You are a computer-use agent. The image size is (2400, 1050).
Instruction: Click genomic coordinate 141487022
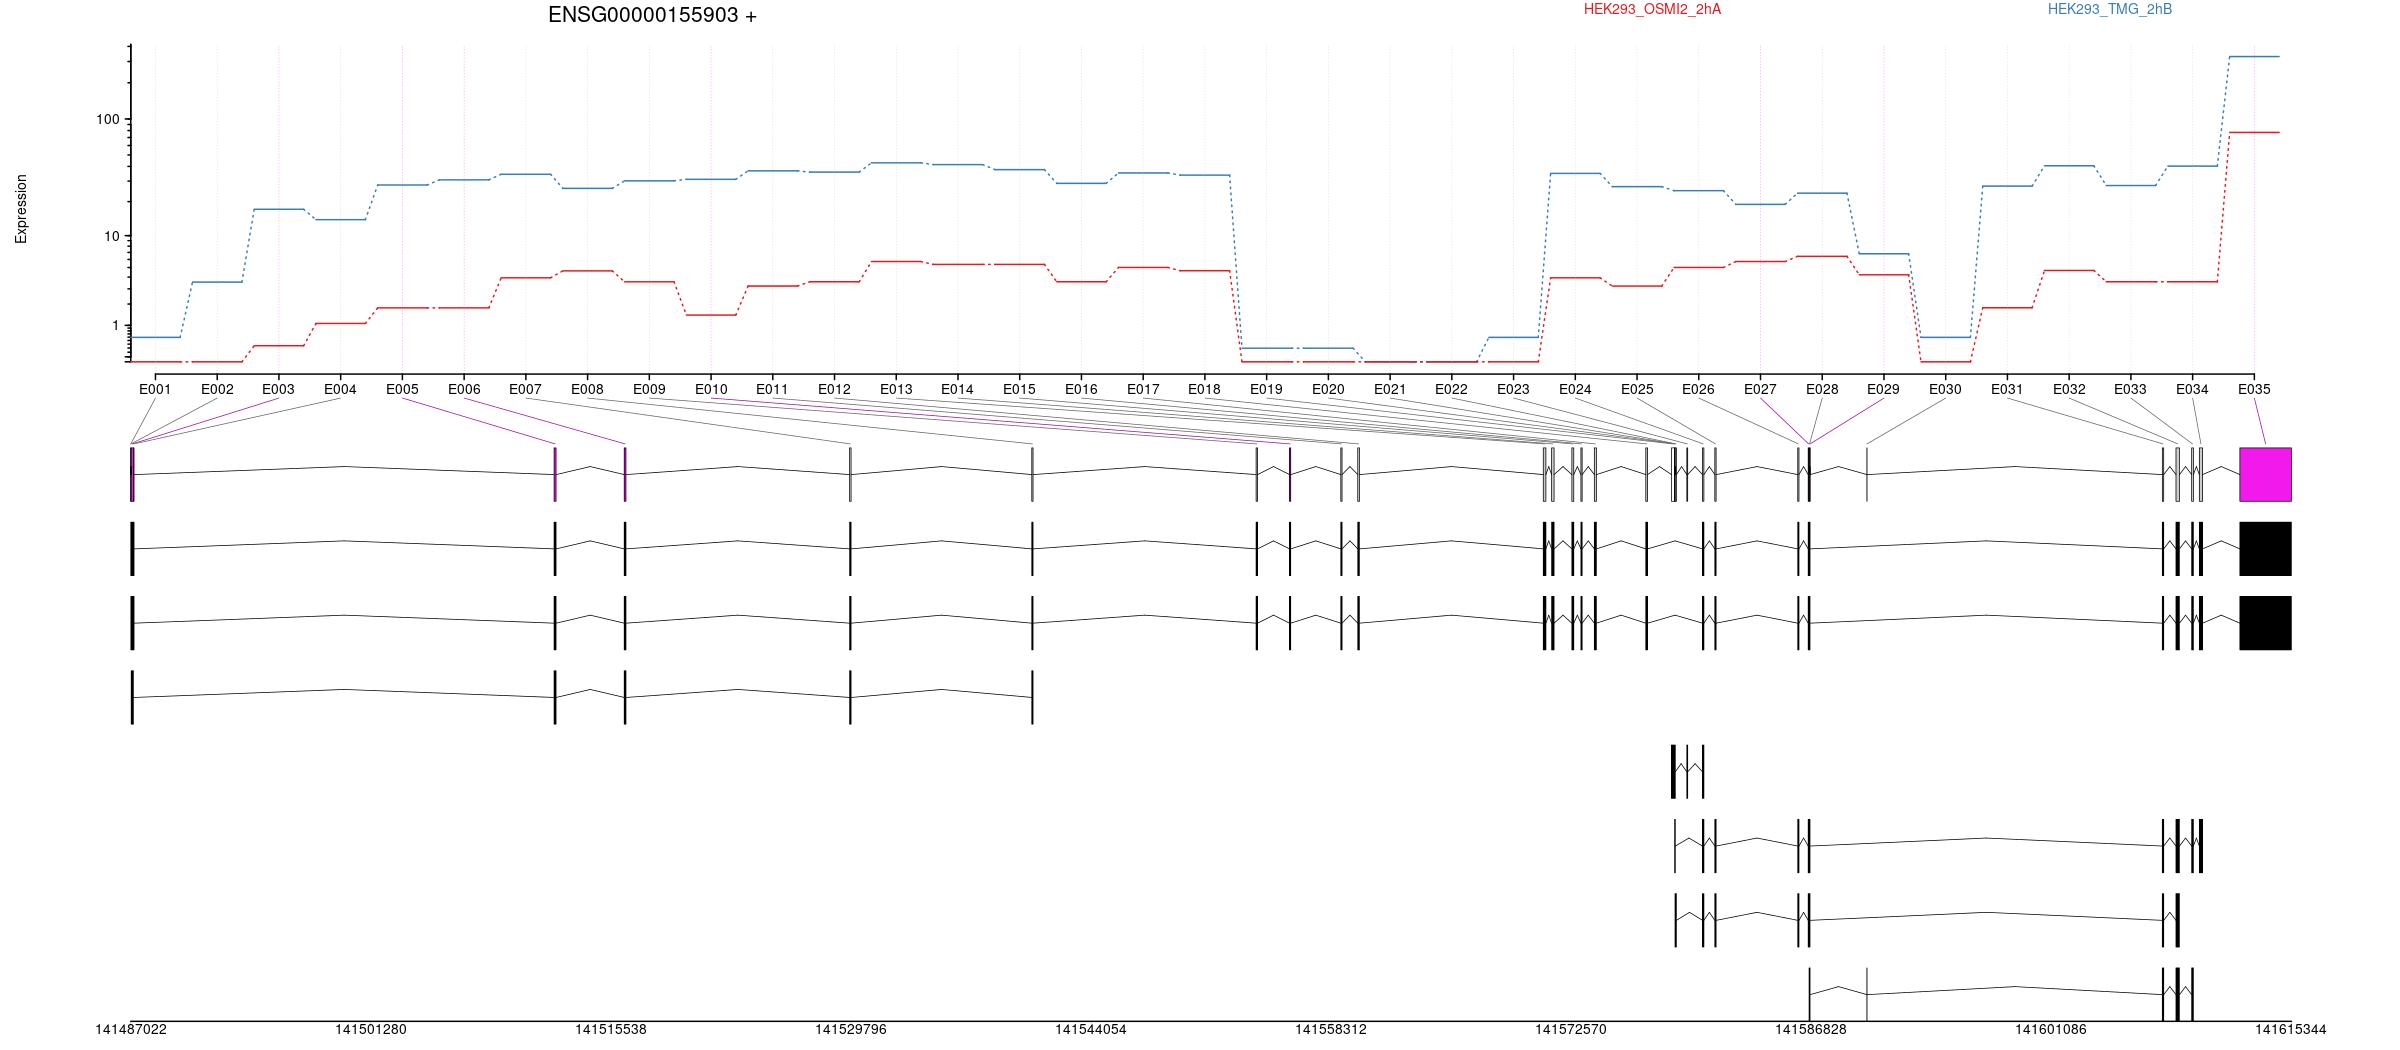pyautogui.click(x=131, y=1029)
